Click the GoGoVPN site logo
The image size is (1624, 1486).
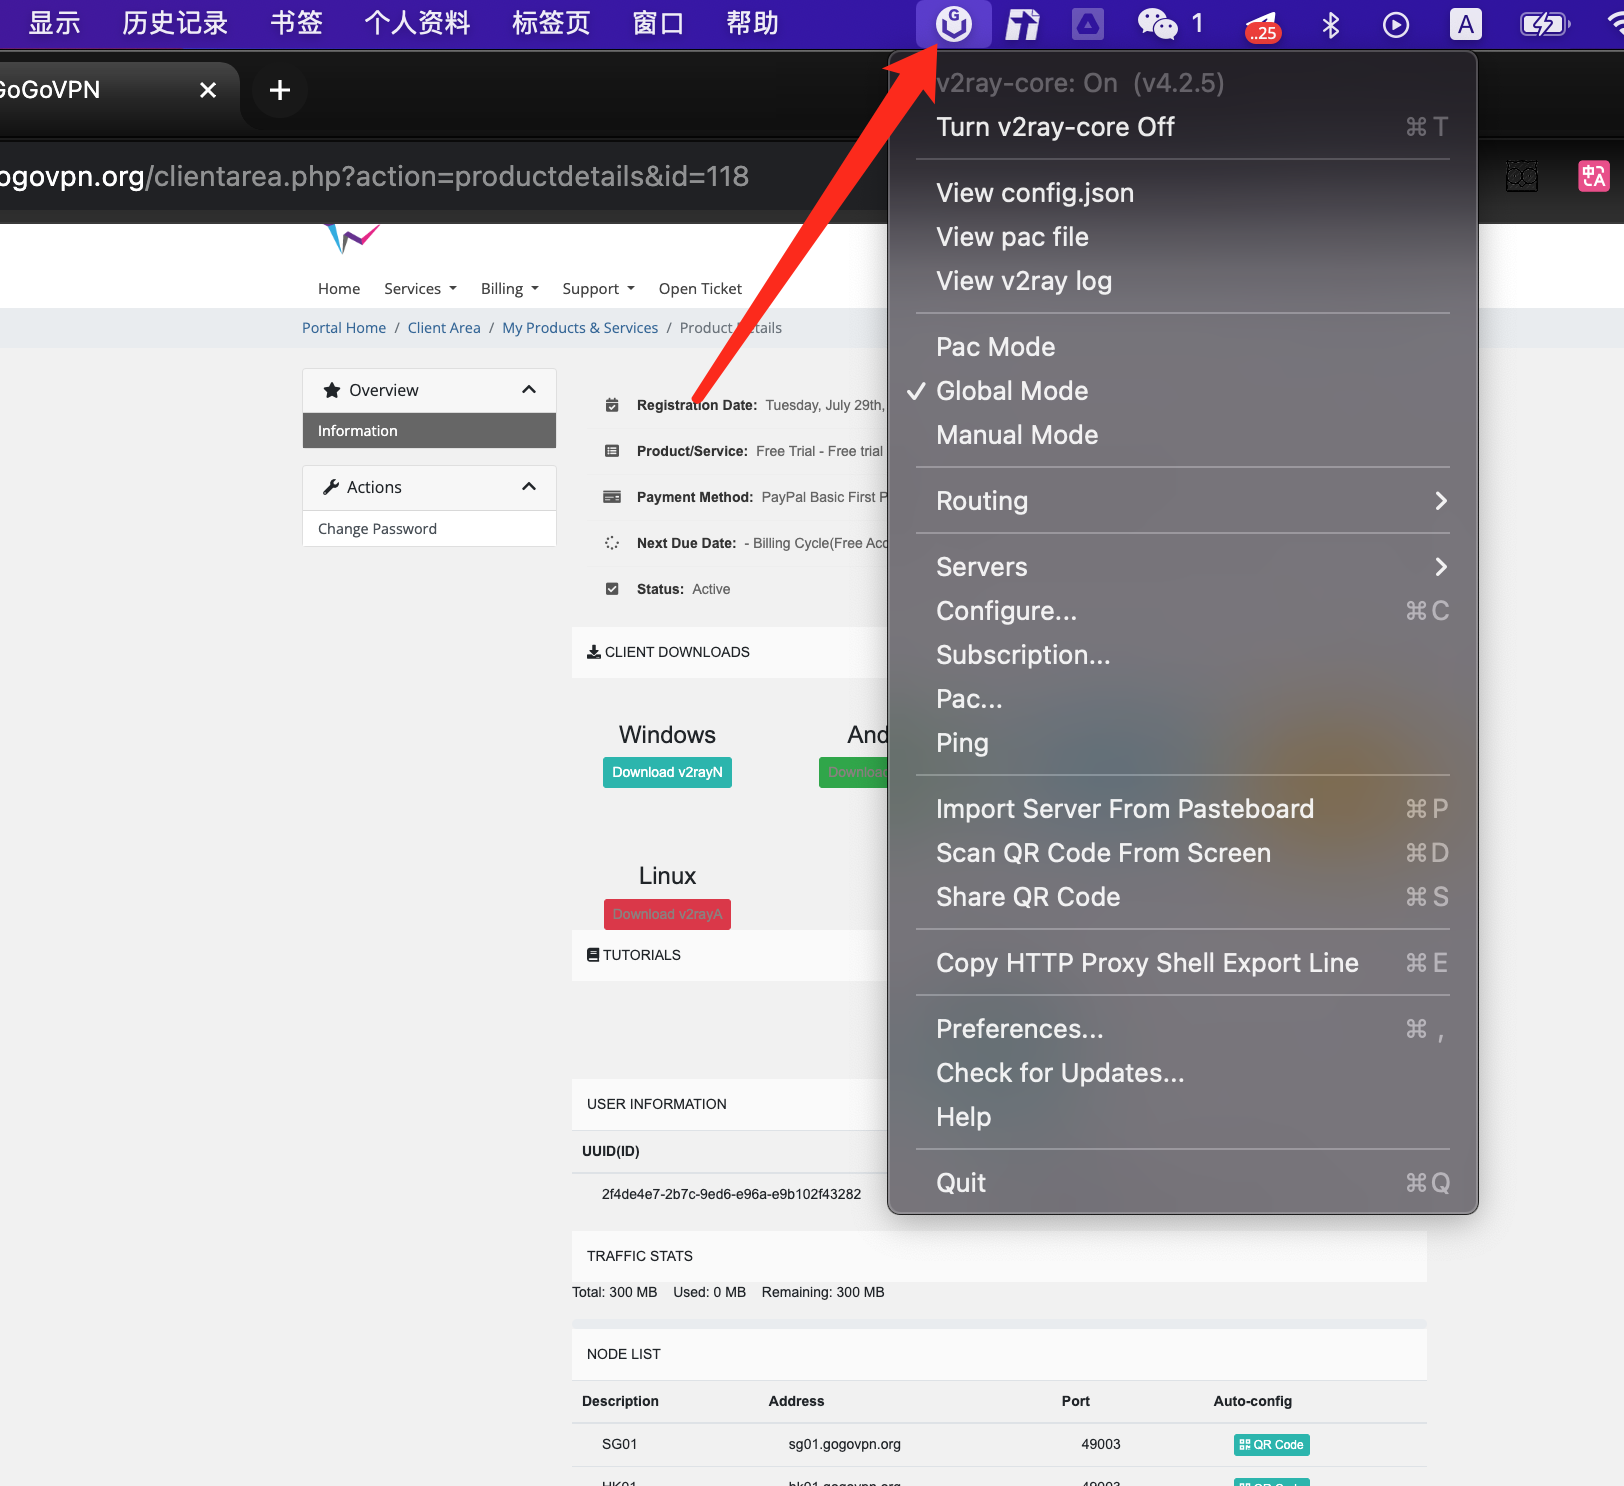(x=351, y=238)
